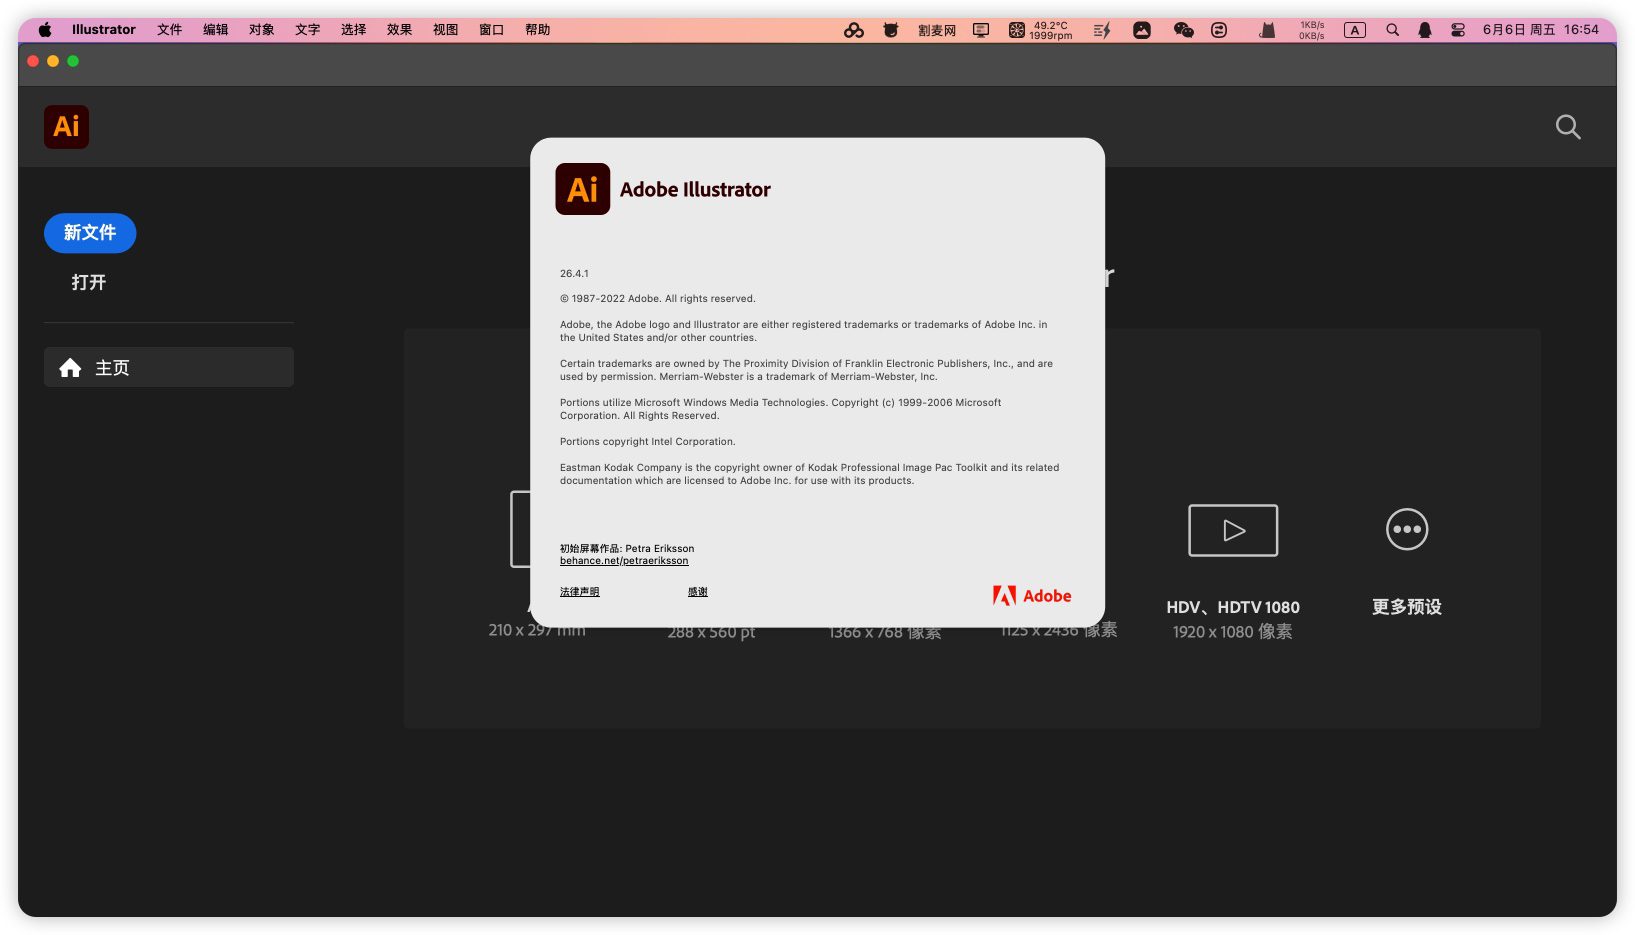The height and width of the screenshot is (935, 1635).
Task: Open the 感谢 credits link
Action: 697,592
